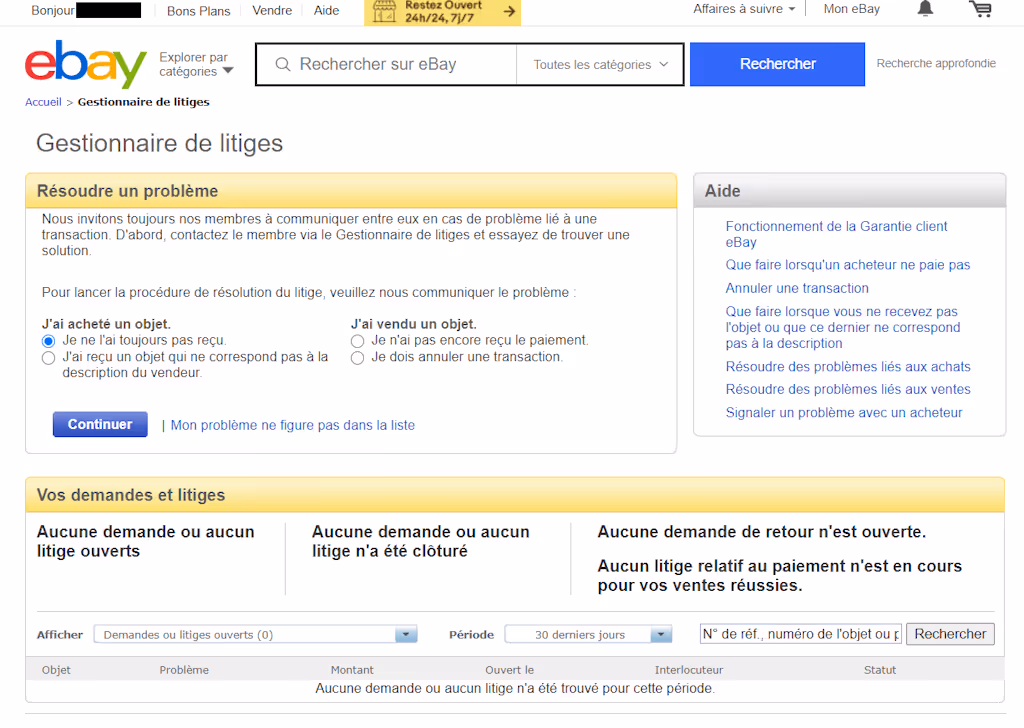Screen dimensions: 1024x728
Task: Click the notifications bell icon
Action: coord(925,9)
